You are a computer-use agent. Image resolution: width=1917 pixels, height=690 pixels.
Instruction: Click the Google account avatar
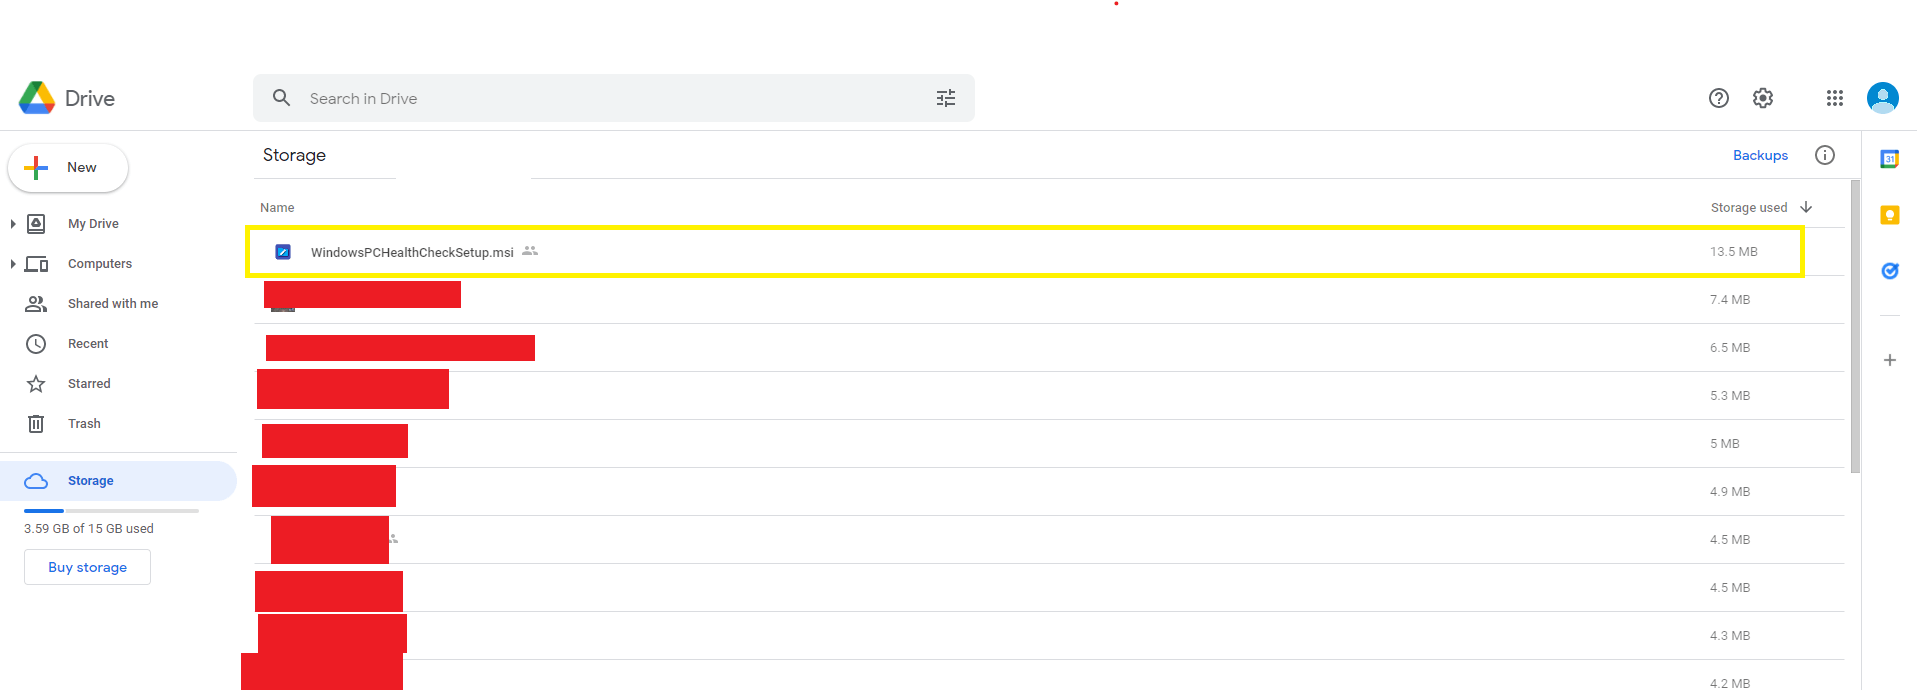(x=1882, y=98)
